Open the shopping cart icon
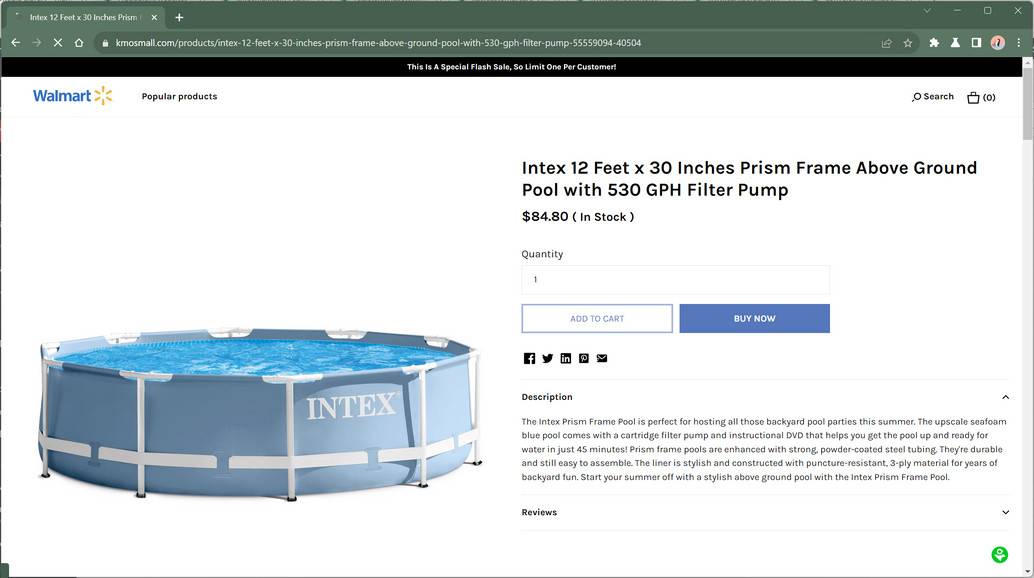This screenshot has height=578, width=1034. [973, 98]
